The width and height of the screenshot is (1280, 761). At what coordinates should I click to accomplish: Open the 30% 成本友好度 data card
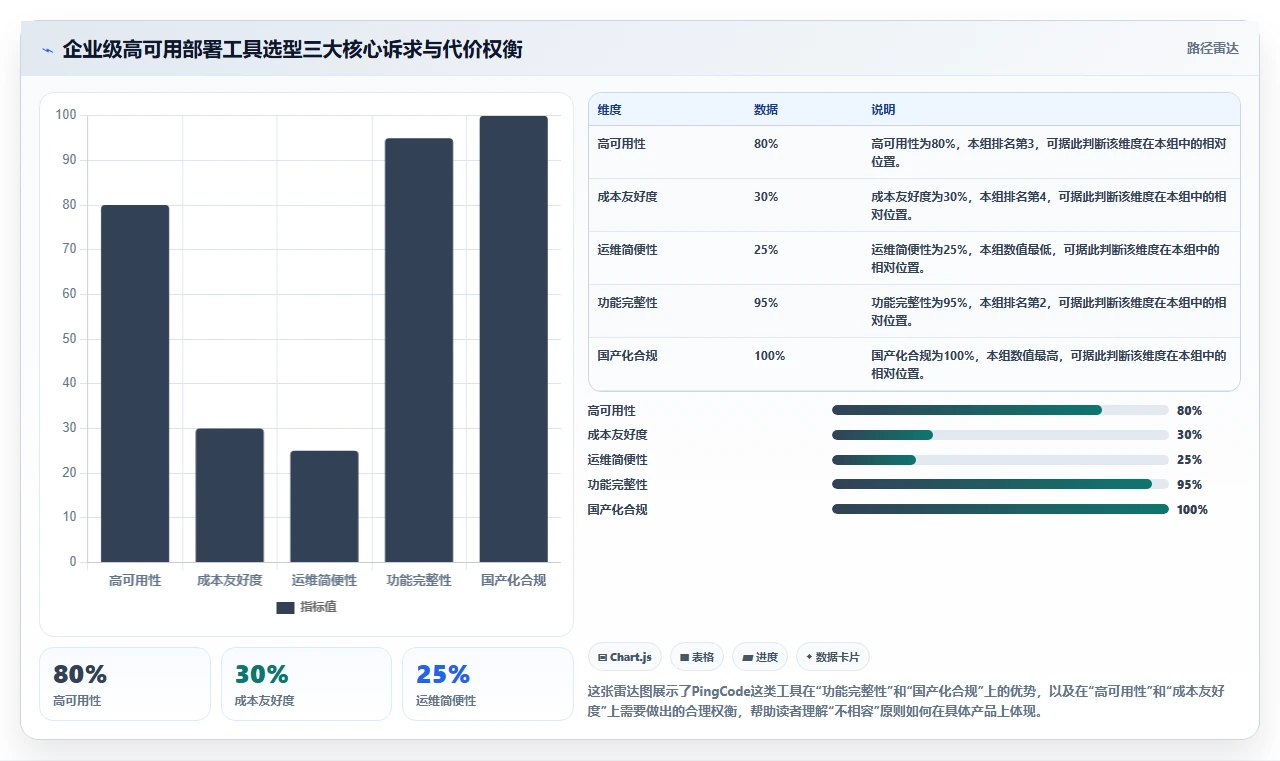(x=306, y=684)
